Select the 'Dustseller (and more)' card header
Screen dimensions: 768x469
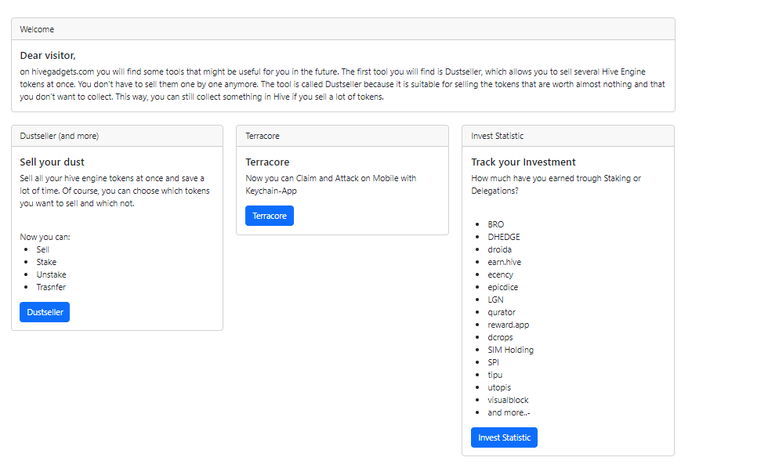[117, 136]
